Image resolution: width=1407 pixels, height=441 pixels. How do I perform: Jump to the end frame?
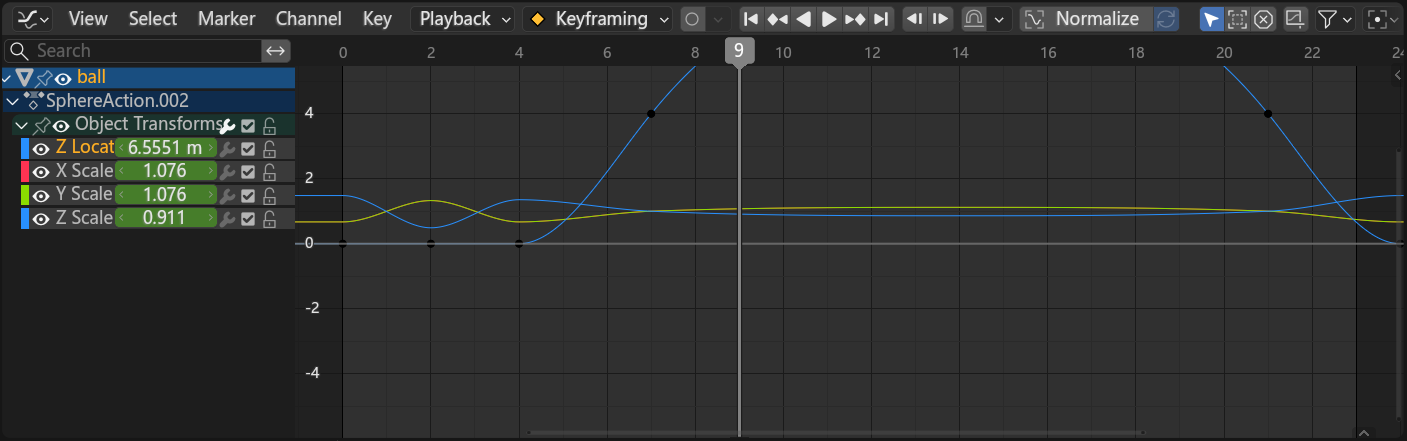pyautogui.click(x=880, y=18)
